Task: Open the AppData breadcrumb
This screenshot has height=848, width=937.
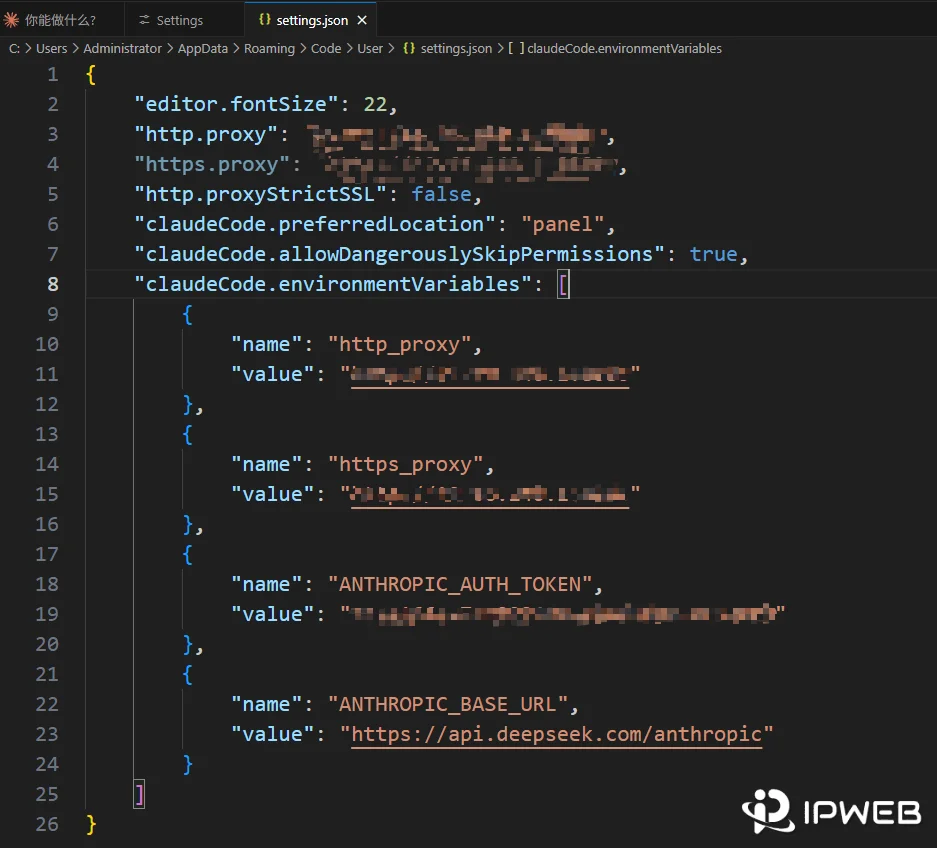Action: (x=203, y=48)
